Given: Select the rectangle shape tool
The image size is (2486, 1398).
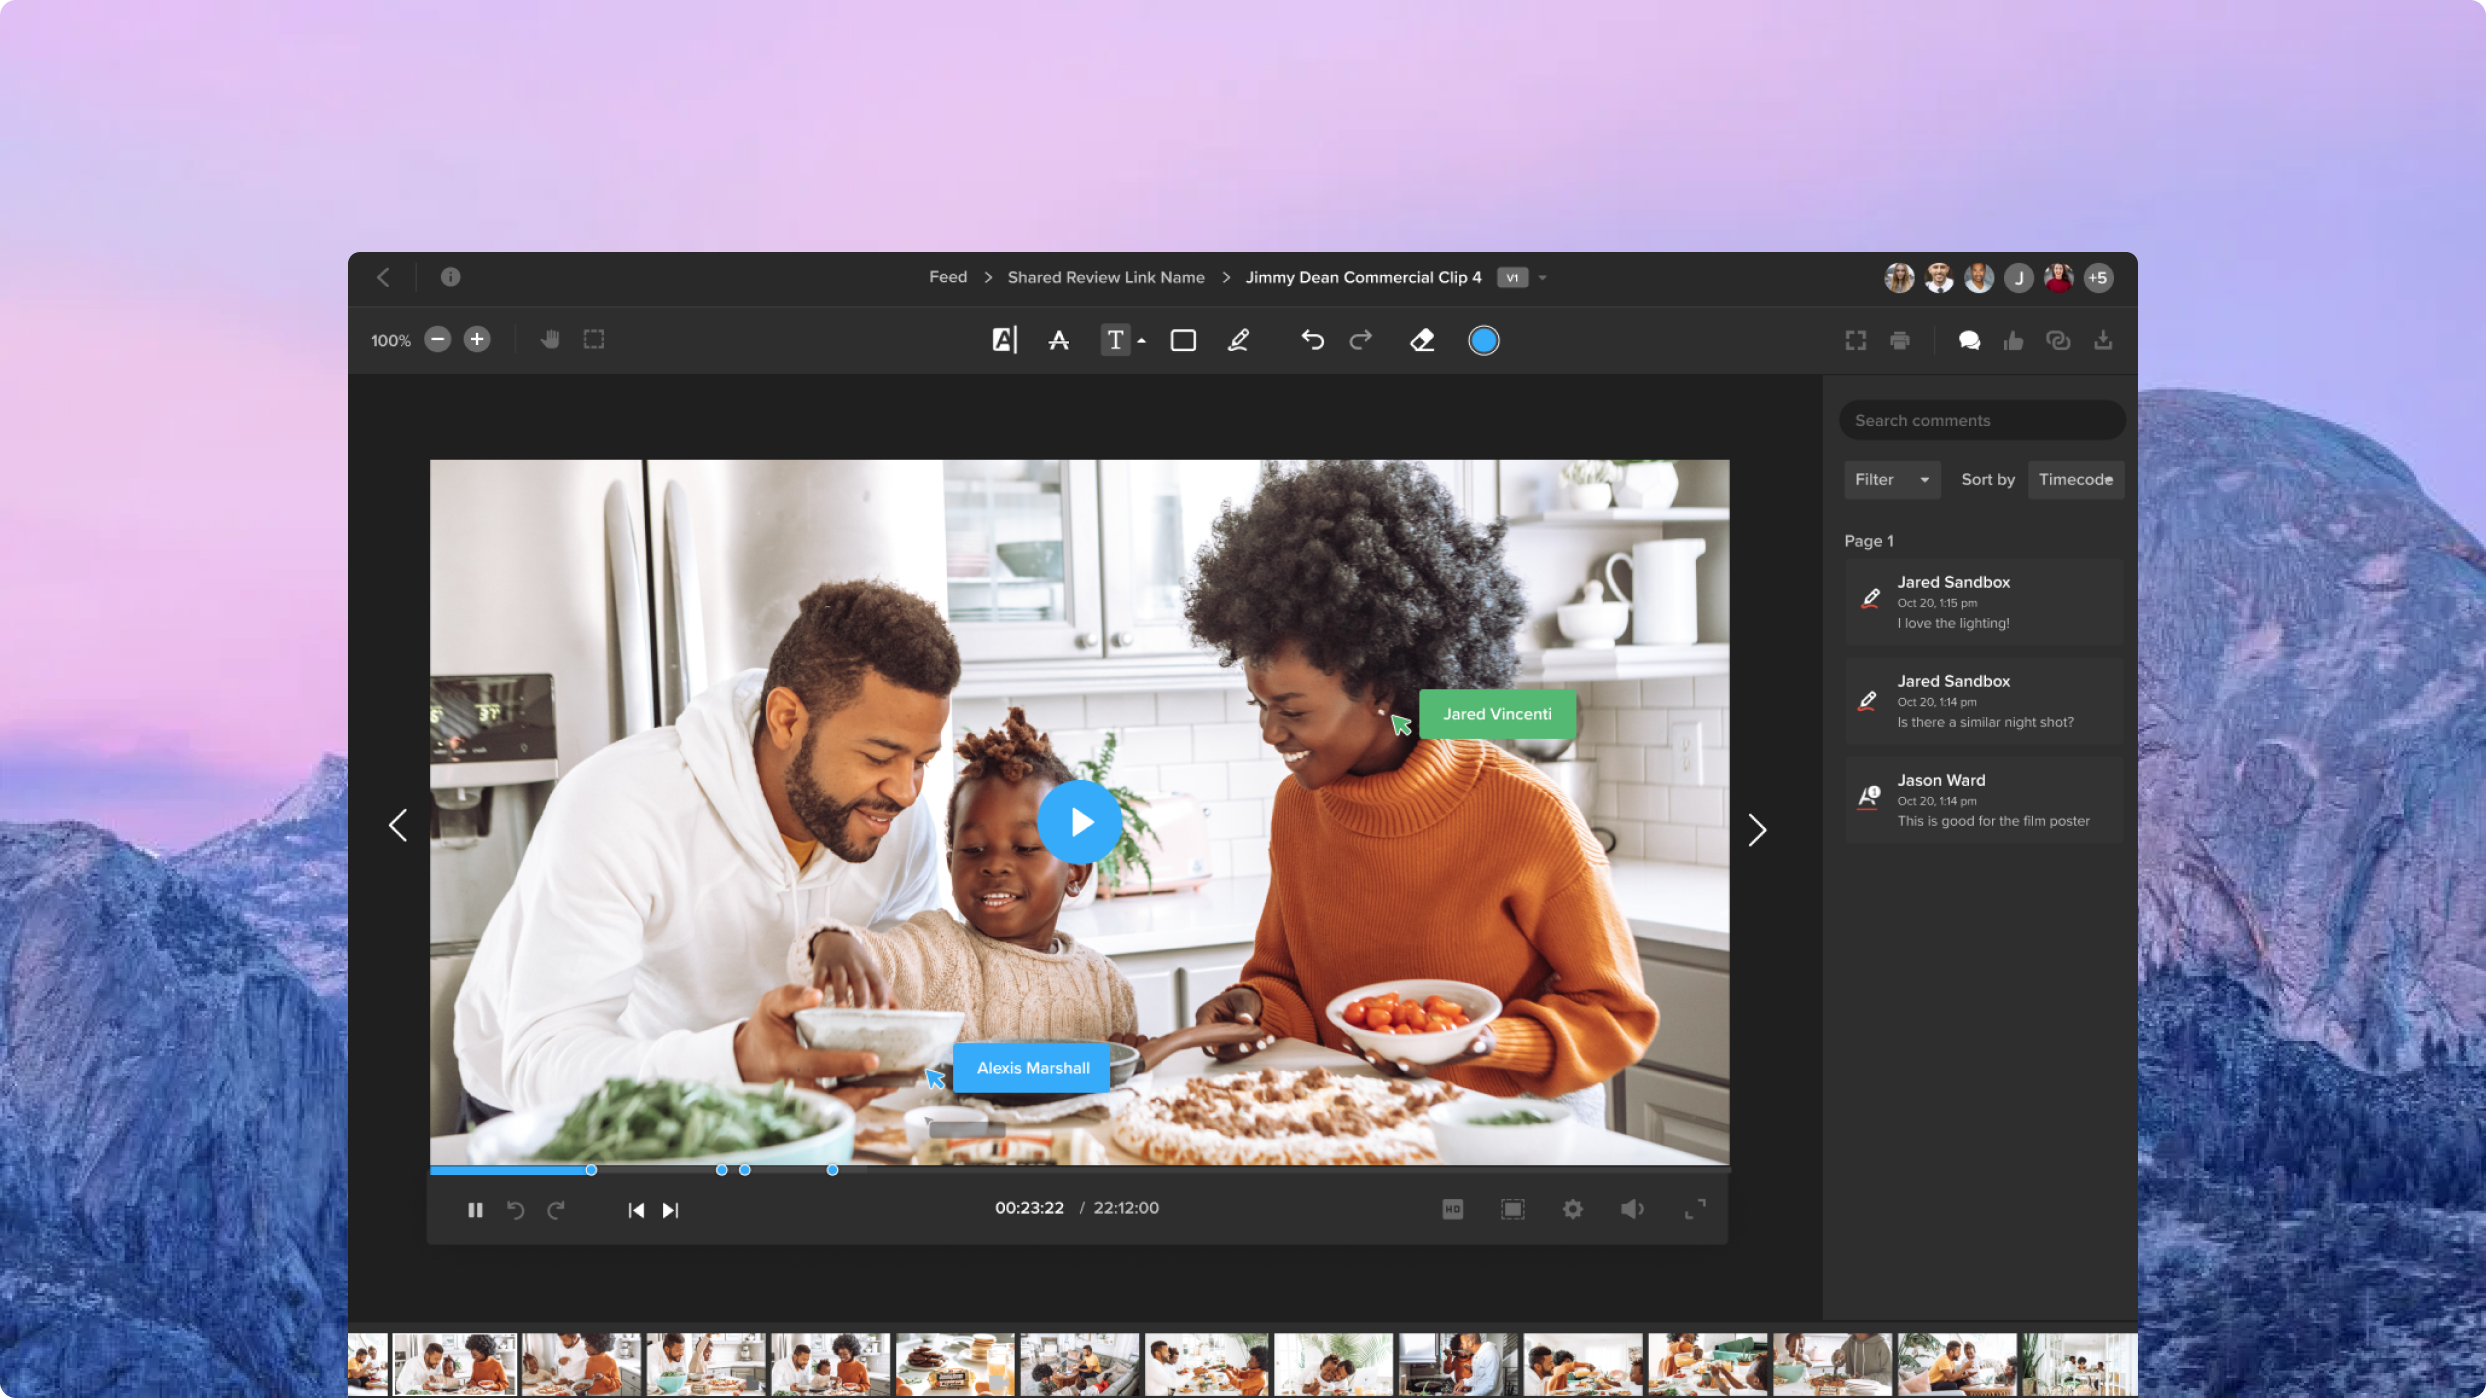Looking at the screenshot, I should [x=1183, y=341].
